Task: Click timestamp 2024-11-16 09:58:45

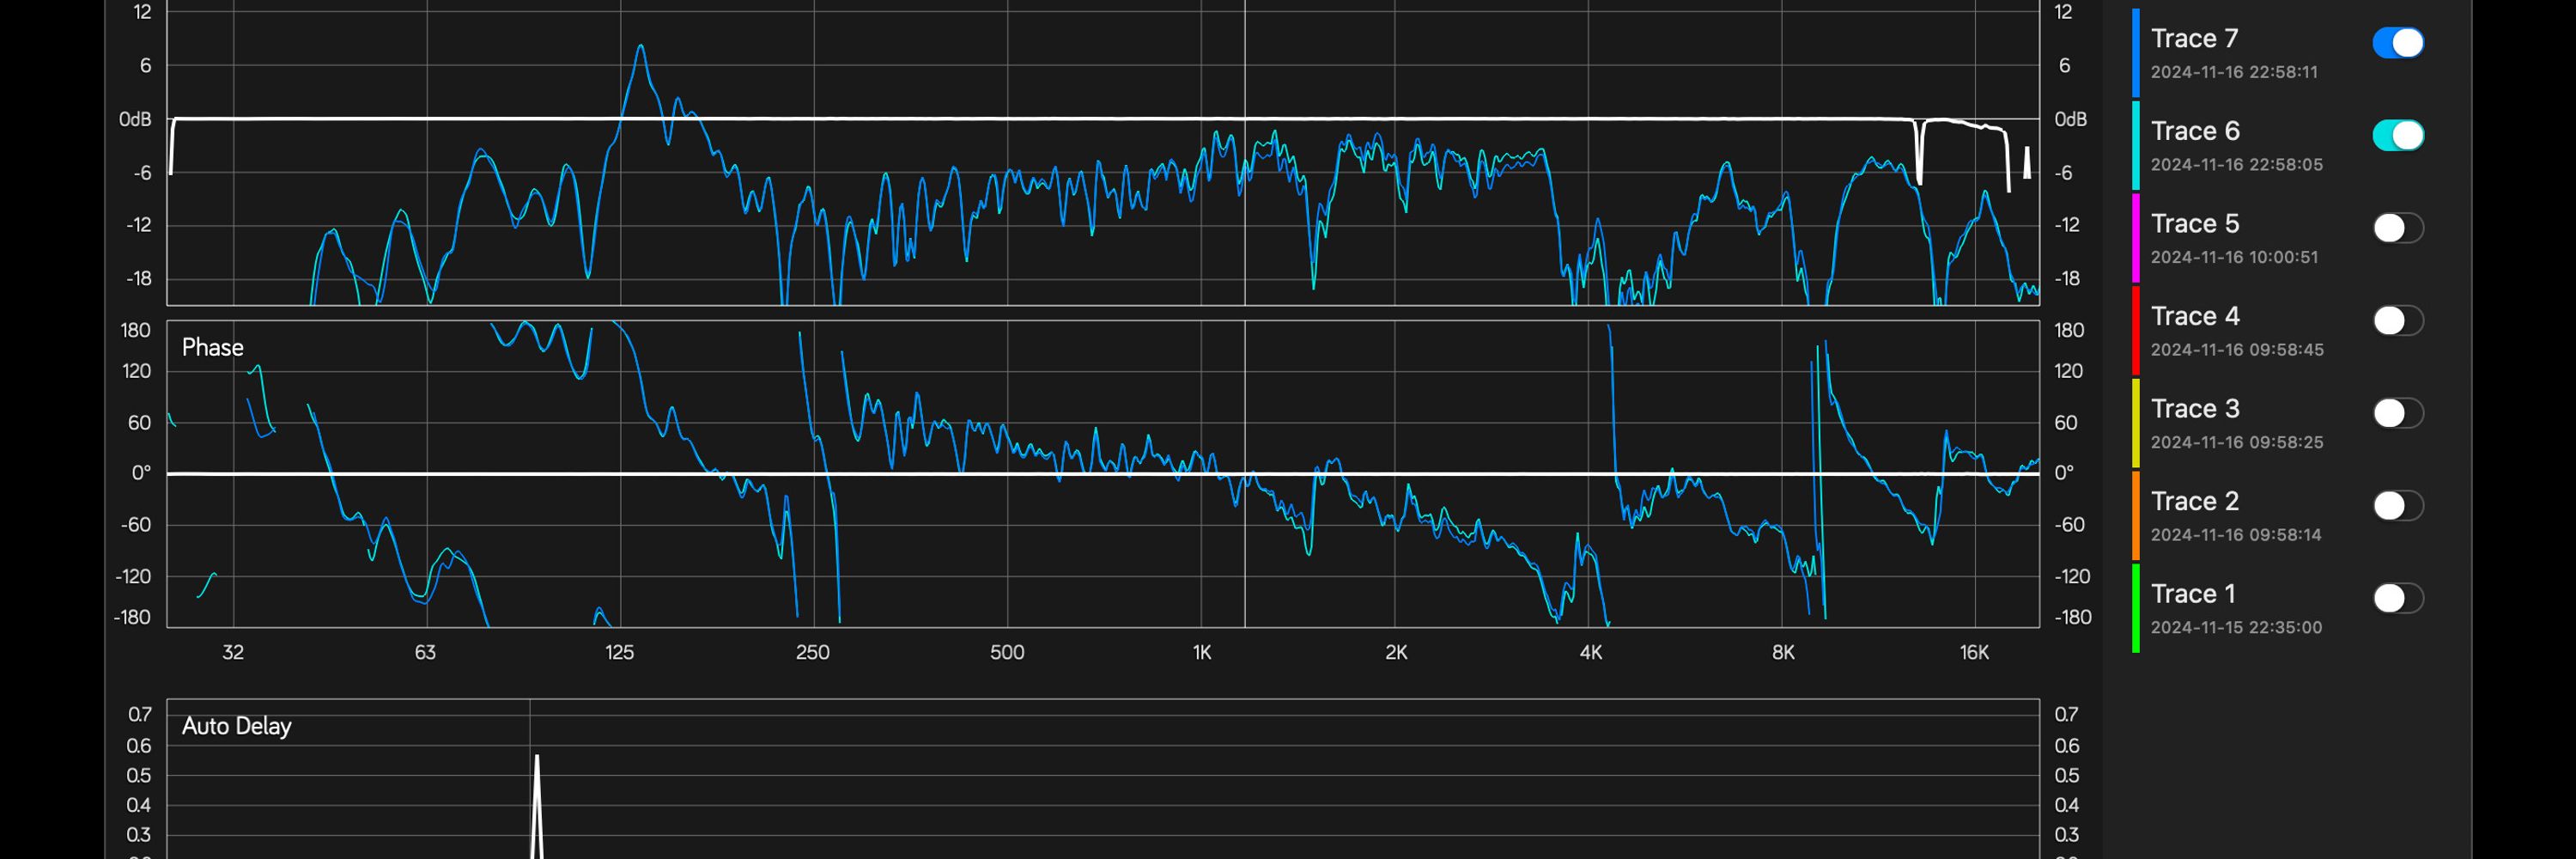Action: [2237, 350]
